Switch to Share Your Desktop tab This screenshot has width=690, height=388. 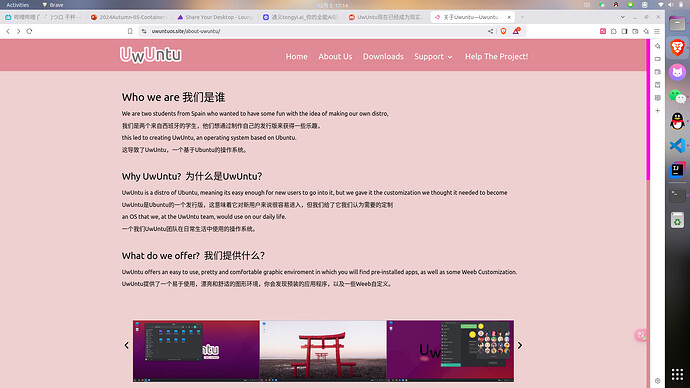[215, 17]
